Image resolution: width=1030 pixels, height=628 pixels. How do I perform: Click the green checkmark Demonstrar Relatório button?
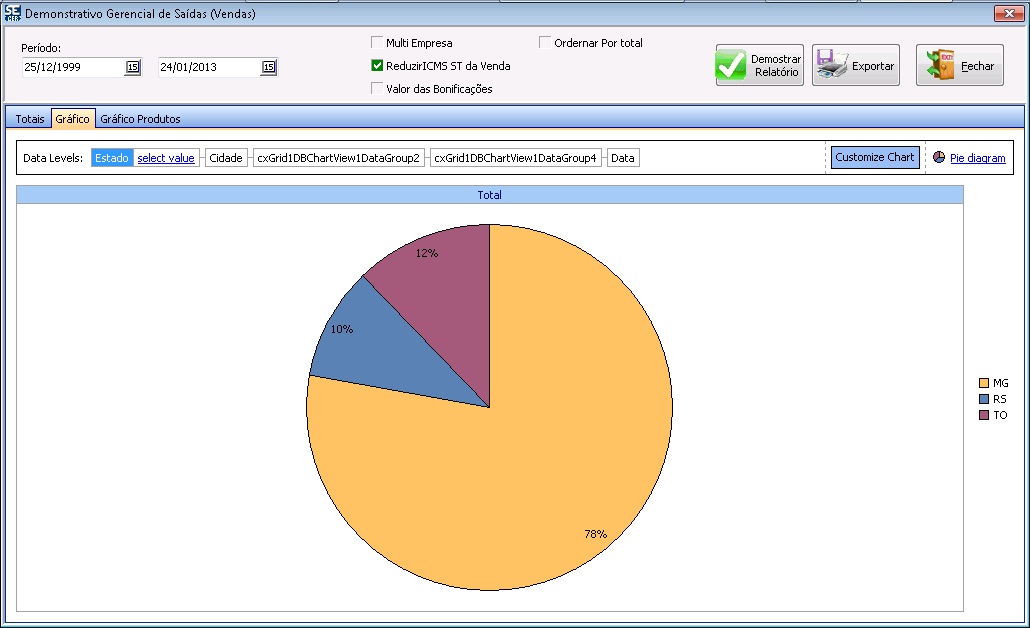(759, 66)
